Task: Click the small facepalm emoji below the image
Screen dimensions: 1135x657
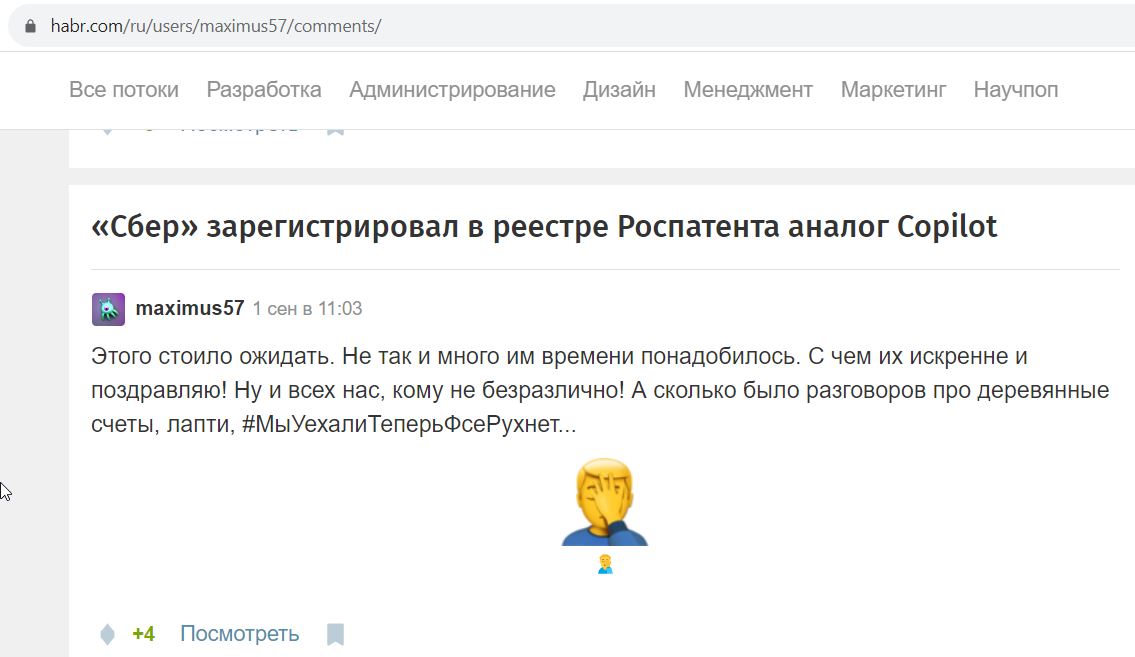Action: (605, 564)
